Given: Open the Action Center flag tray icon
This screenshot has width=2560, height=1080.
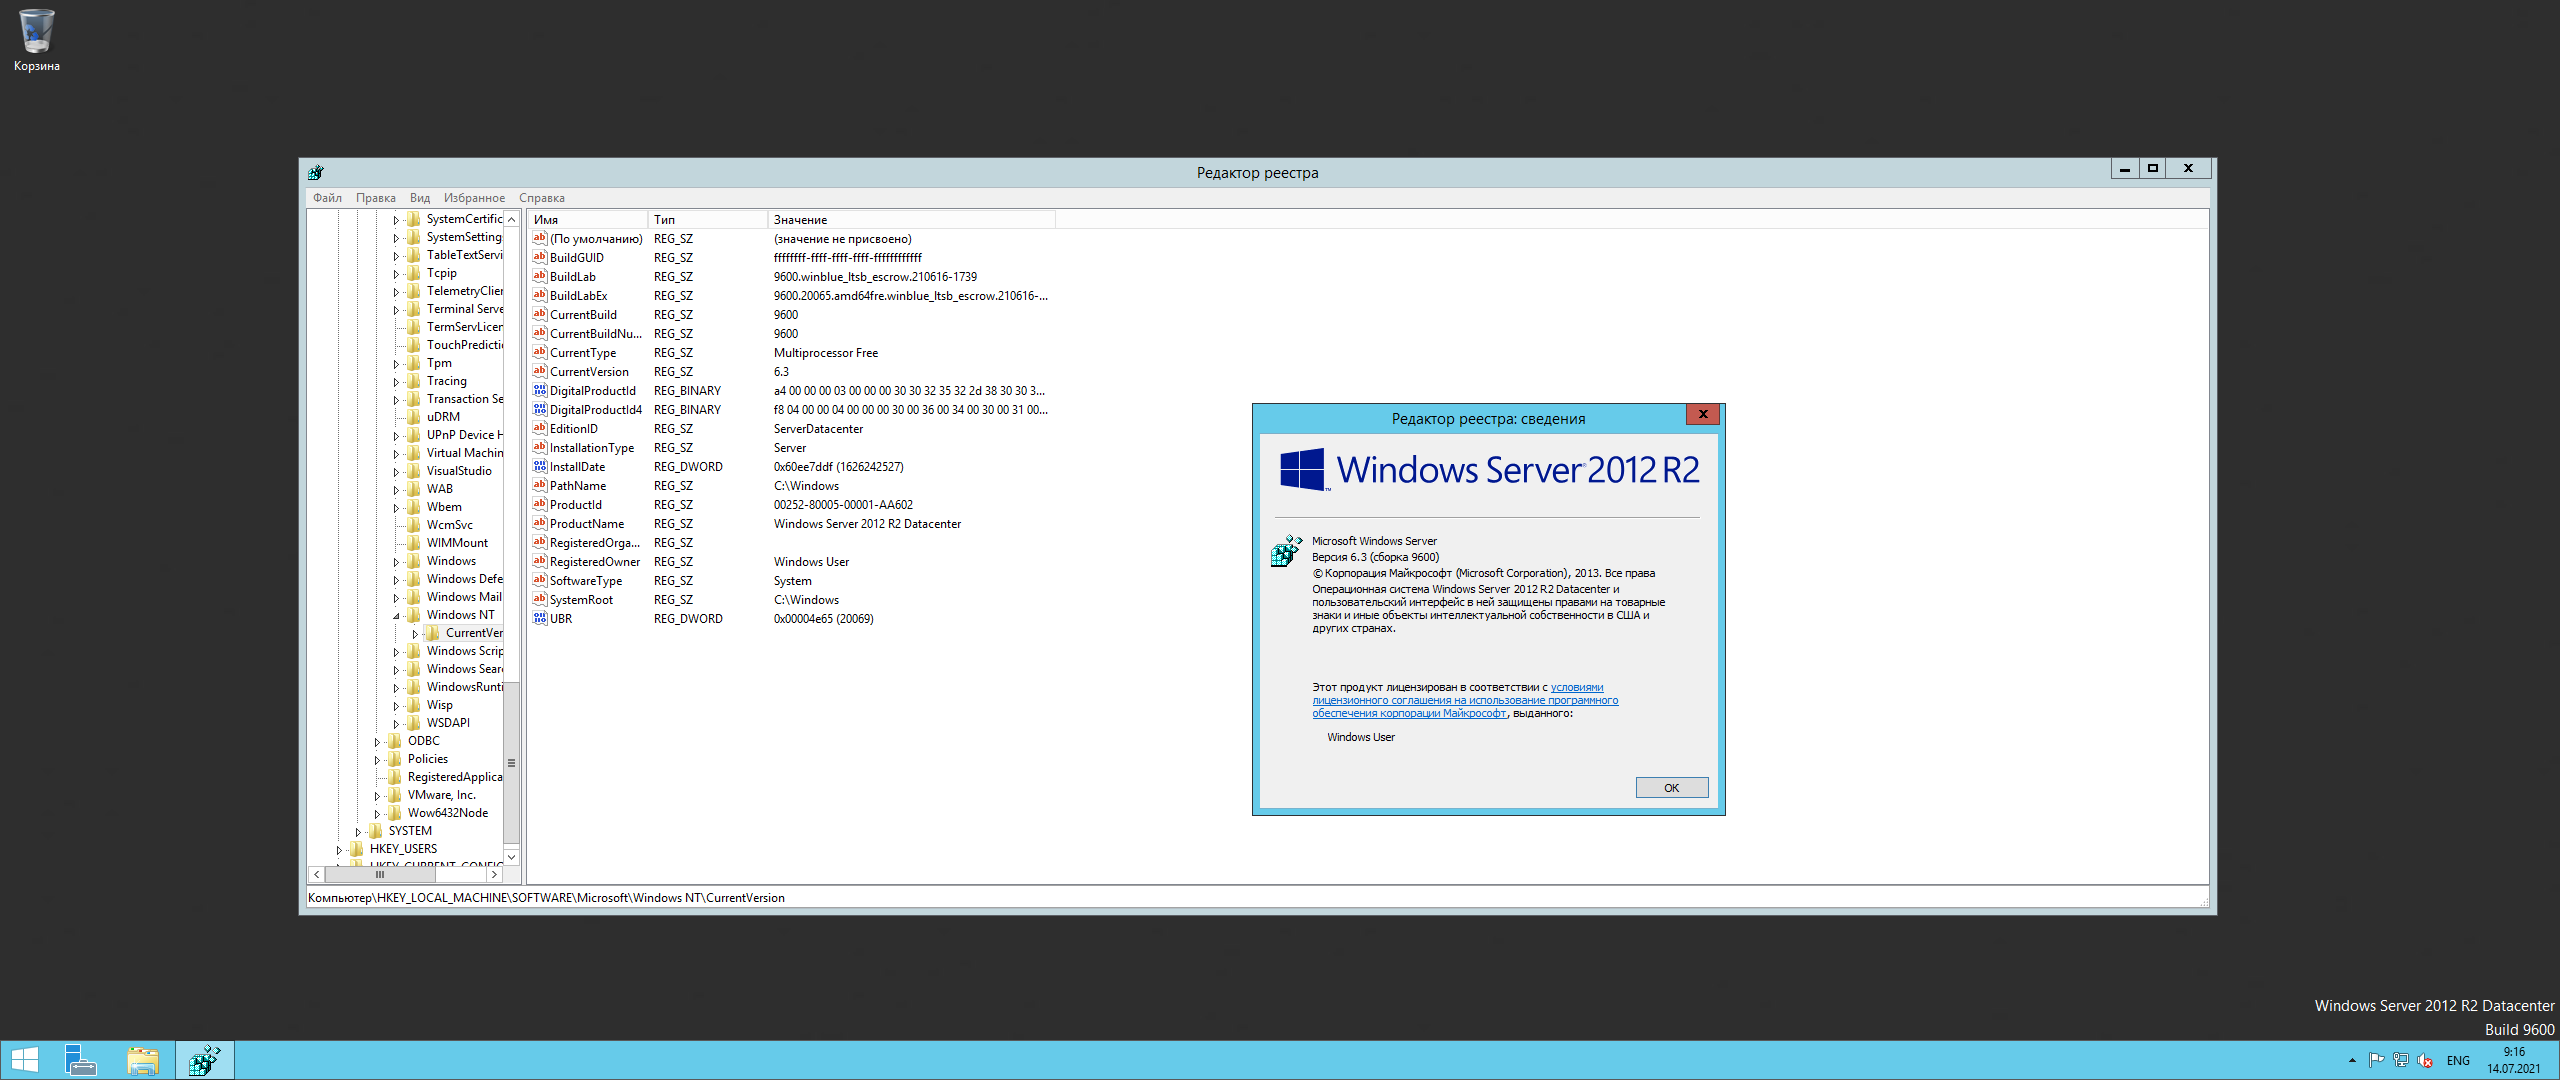Looking at the screenshot, I should coord(2376,1060).
